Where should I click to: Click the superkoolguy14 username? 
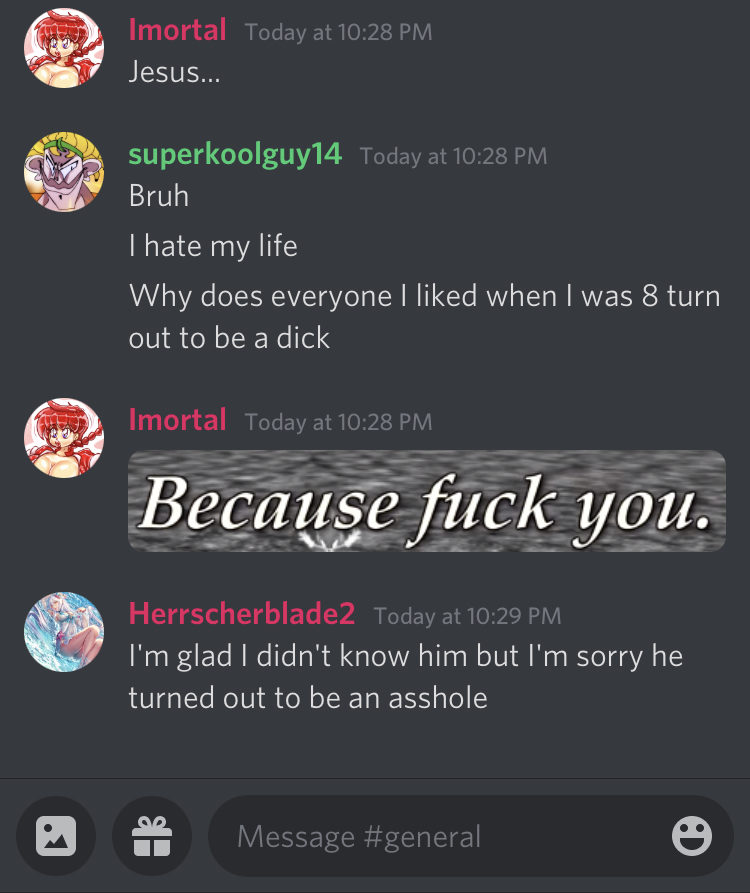point(235,154)
